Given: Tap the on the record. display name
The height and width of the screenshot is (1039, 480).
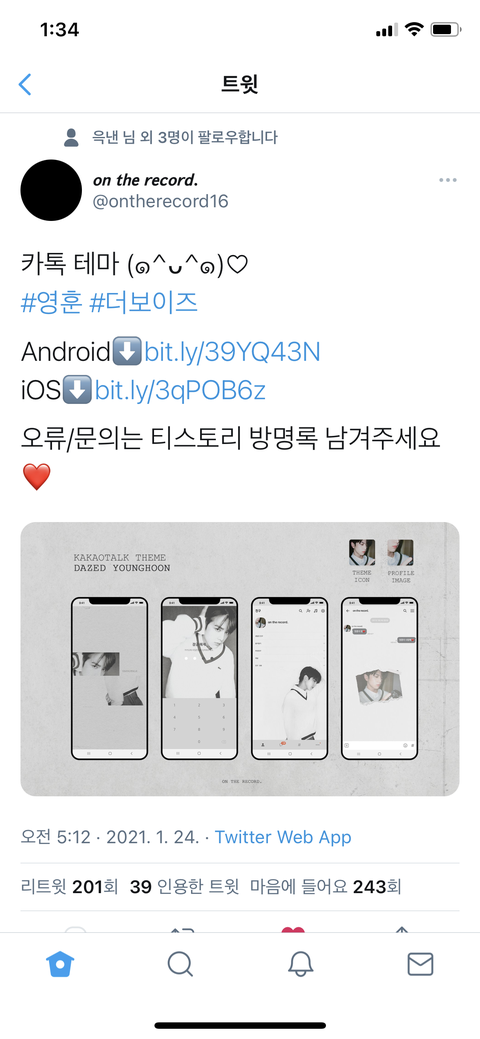Looking at the screenshot, I should [x=145, y=180].
